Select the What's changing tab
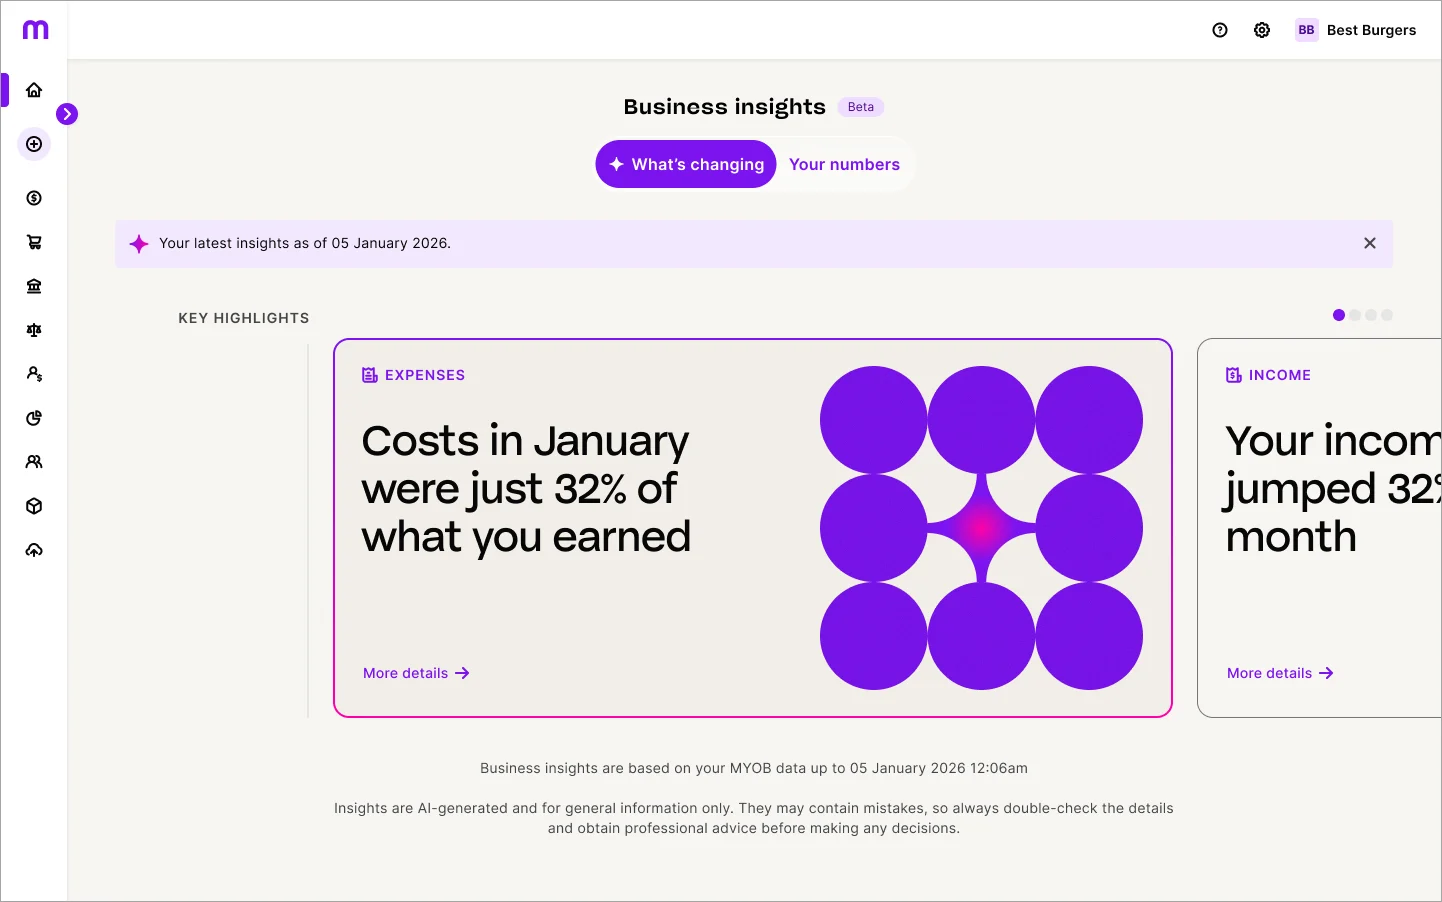 tap(686, 164)
